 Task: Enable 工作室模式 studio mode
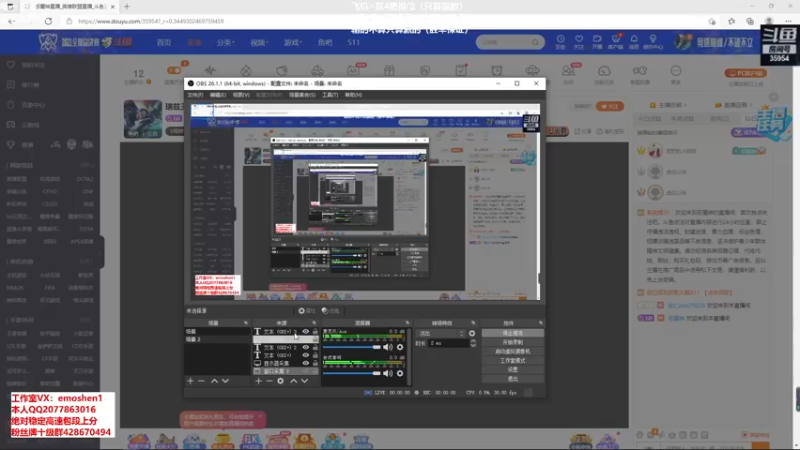point(513,361)
